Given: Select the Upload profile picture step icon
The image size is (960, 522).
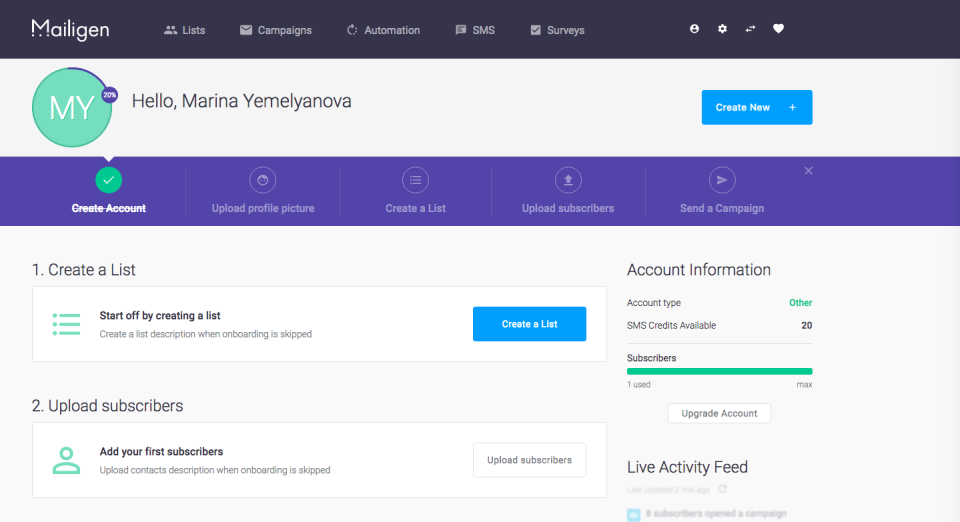Looking at the screenshot, I should 263,180.
